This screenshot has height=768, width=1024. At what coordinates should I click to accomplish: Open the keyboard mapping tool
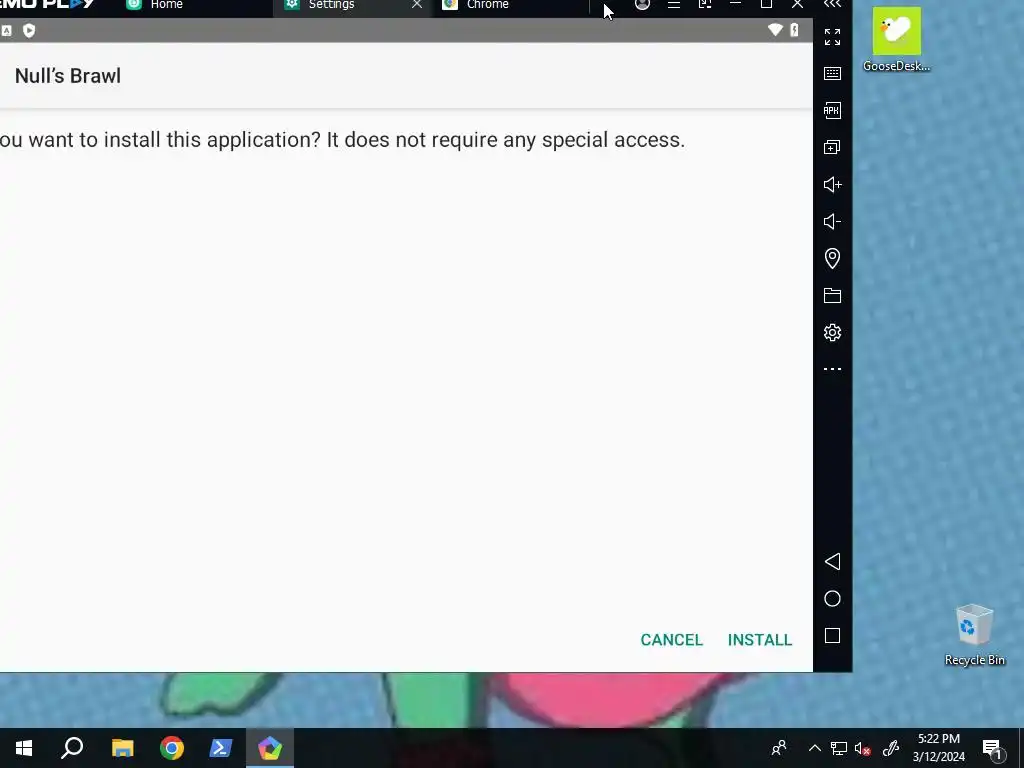(832, 73)
